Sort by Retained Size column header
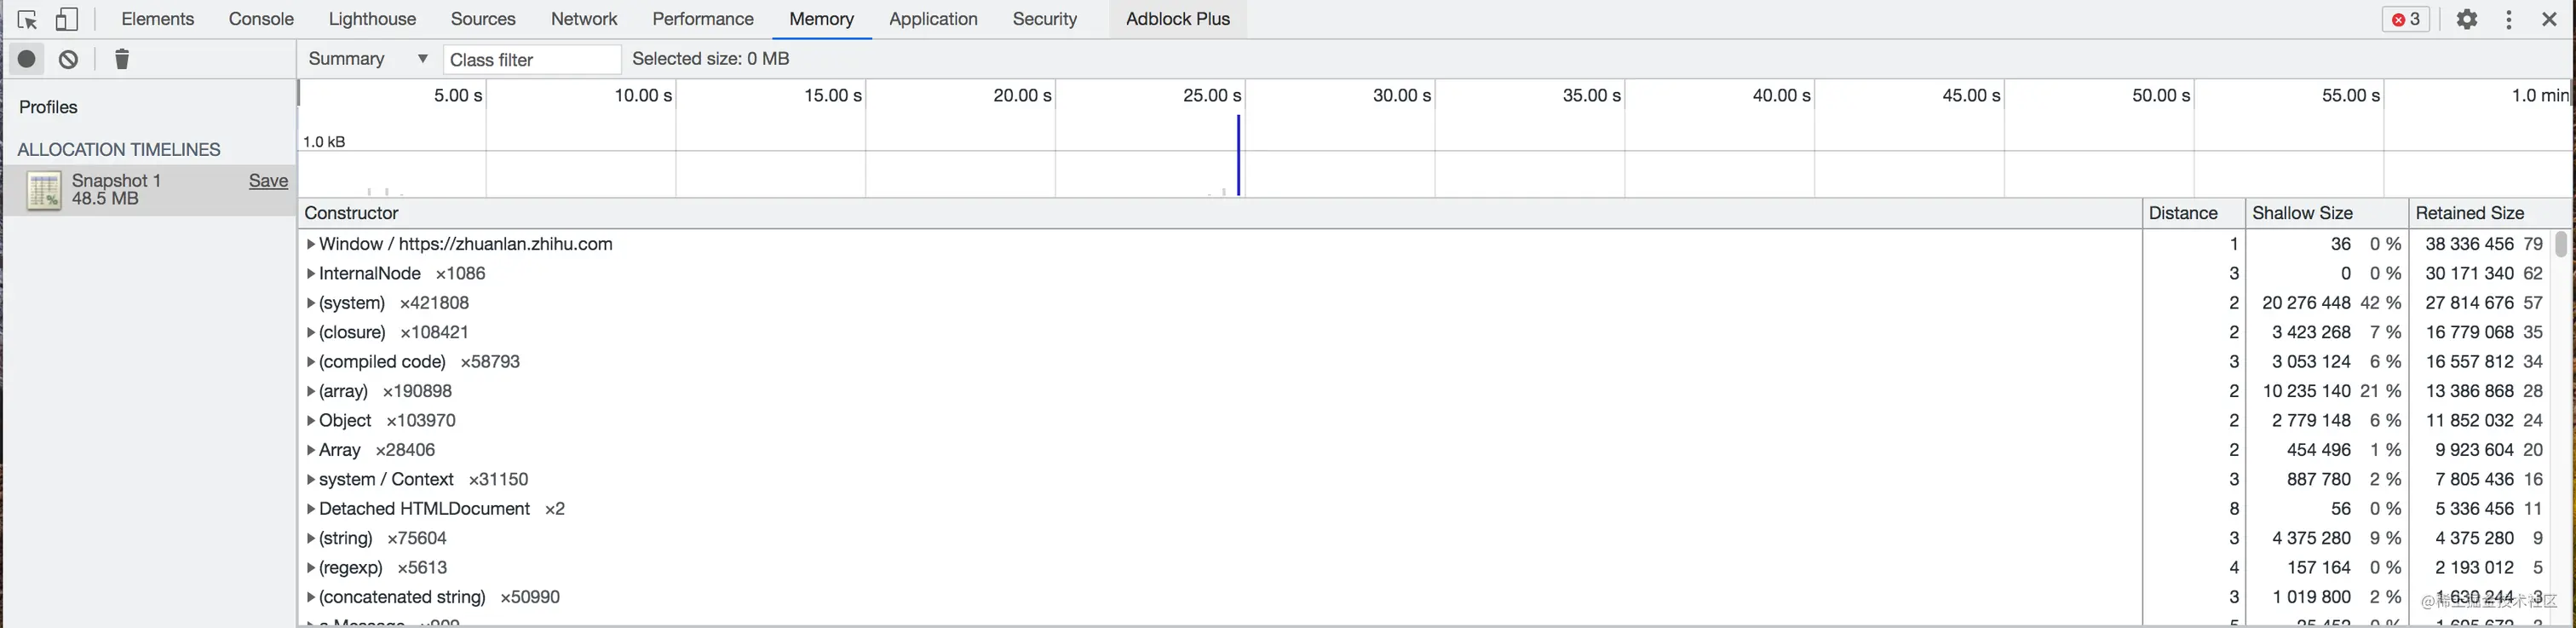 pyautogui.click(x=2469, y=213)
